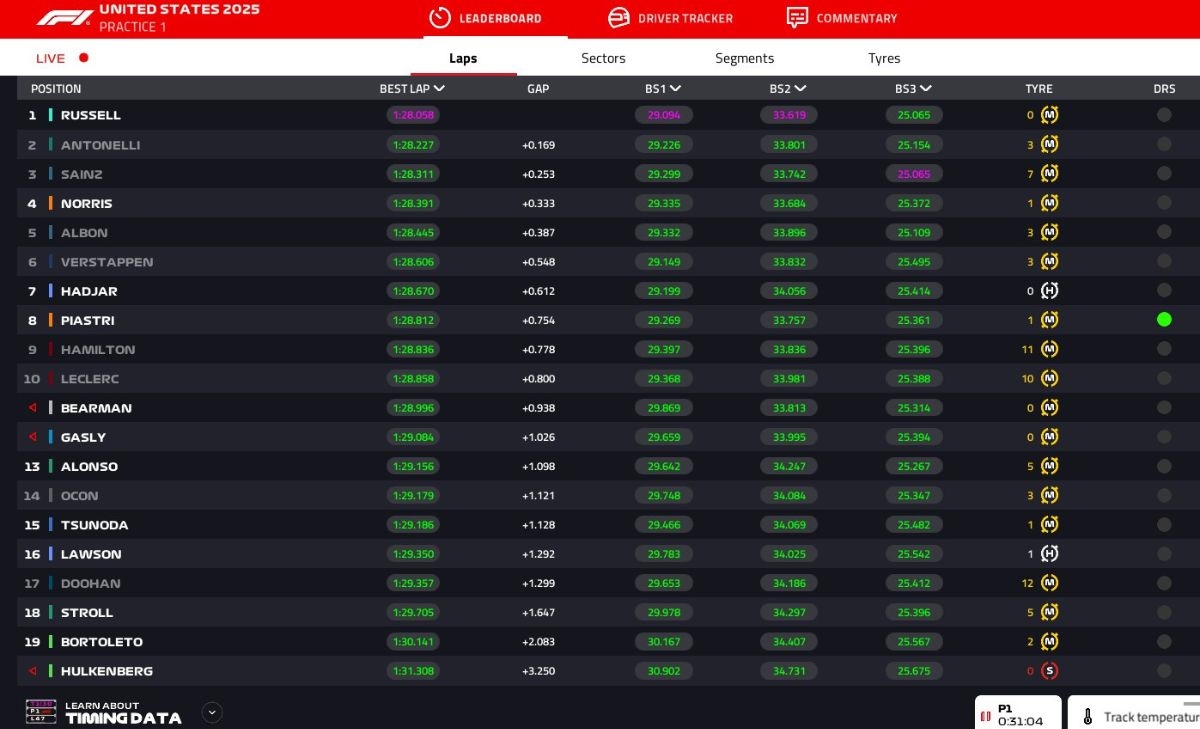This screenshot has height=729, width=1200.
Task: Click the F1 logo in header
Action: (65, 18)
